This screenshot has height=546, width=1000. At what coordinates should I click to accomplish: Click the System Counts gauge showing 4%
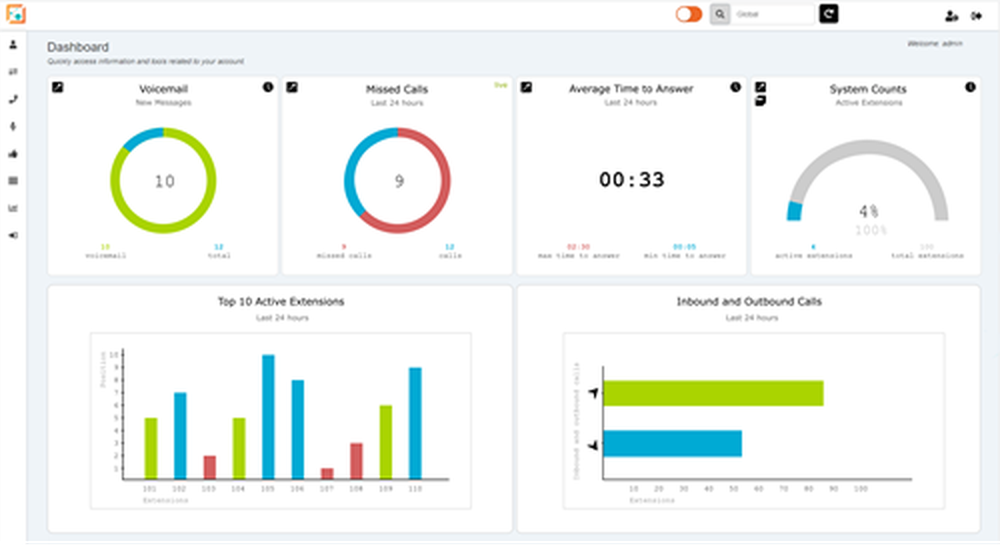[x=867, y=181]
